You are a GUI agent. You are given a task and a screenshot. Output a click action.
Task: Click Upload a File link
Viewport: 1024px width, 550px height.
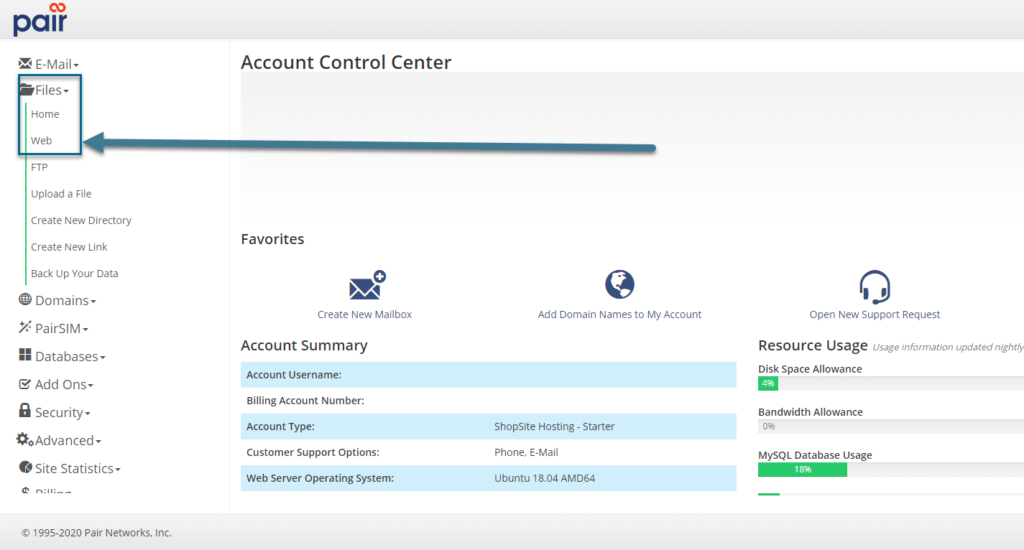(61, 194)
